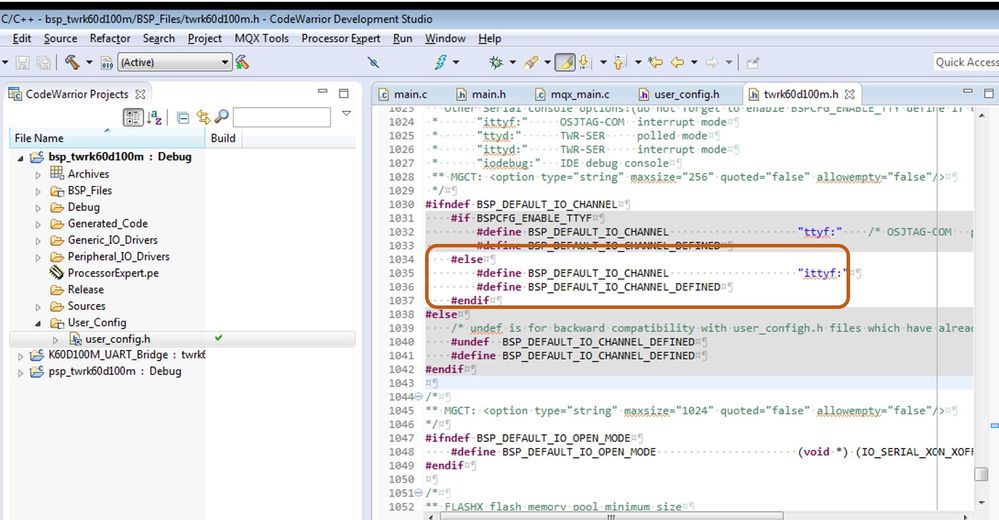
Task: Select ProcessorExpert.pe file
Action: tap(113, 273)
